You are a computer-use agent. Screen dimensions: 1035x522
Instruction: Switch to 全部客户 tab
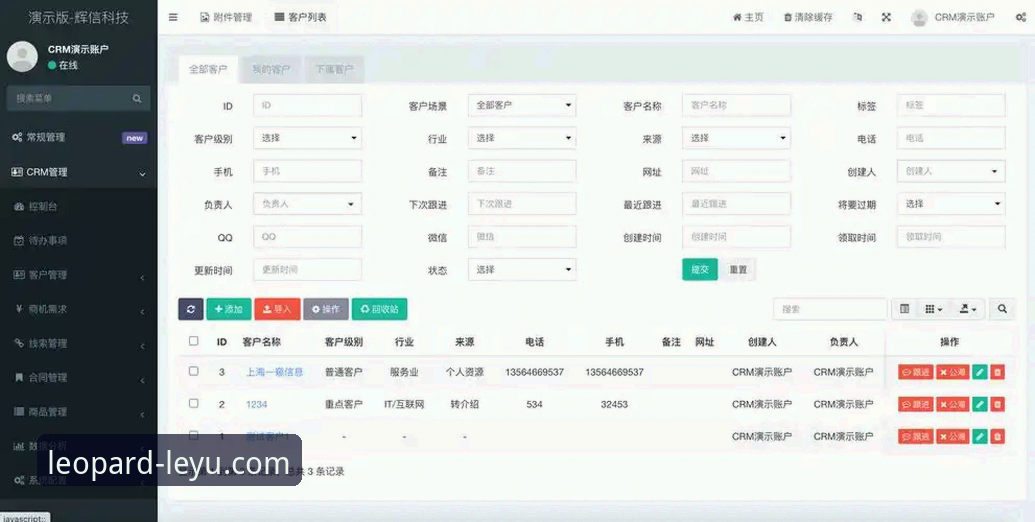coord(208,69)
